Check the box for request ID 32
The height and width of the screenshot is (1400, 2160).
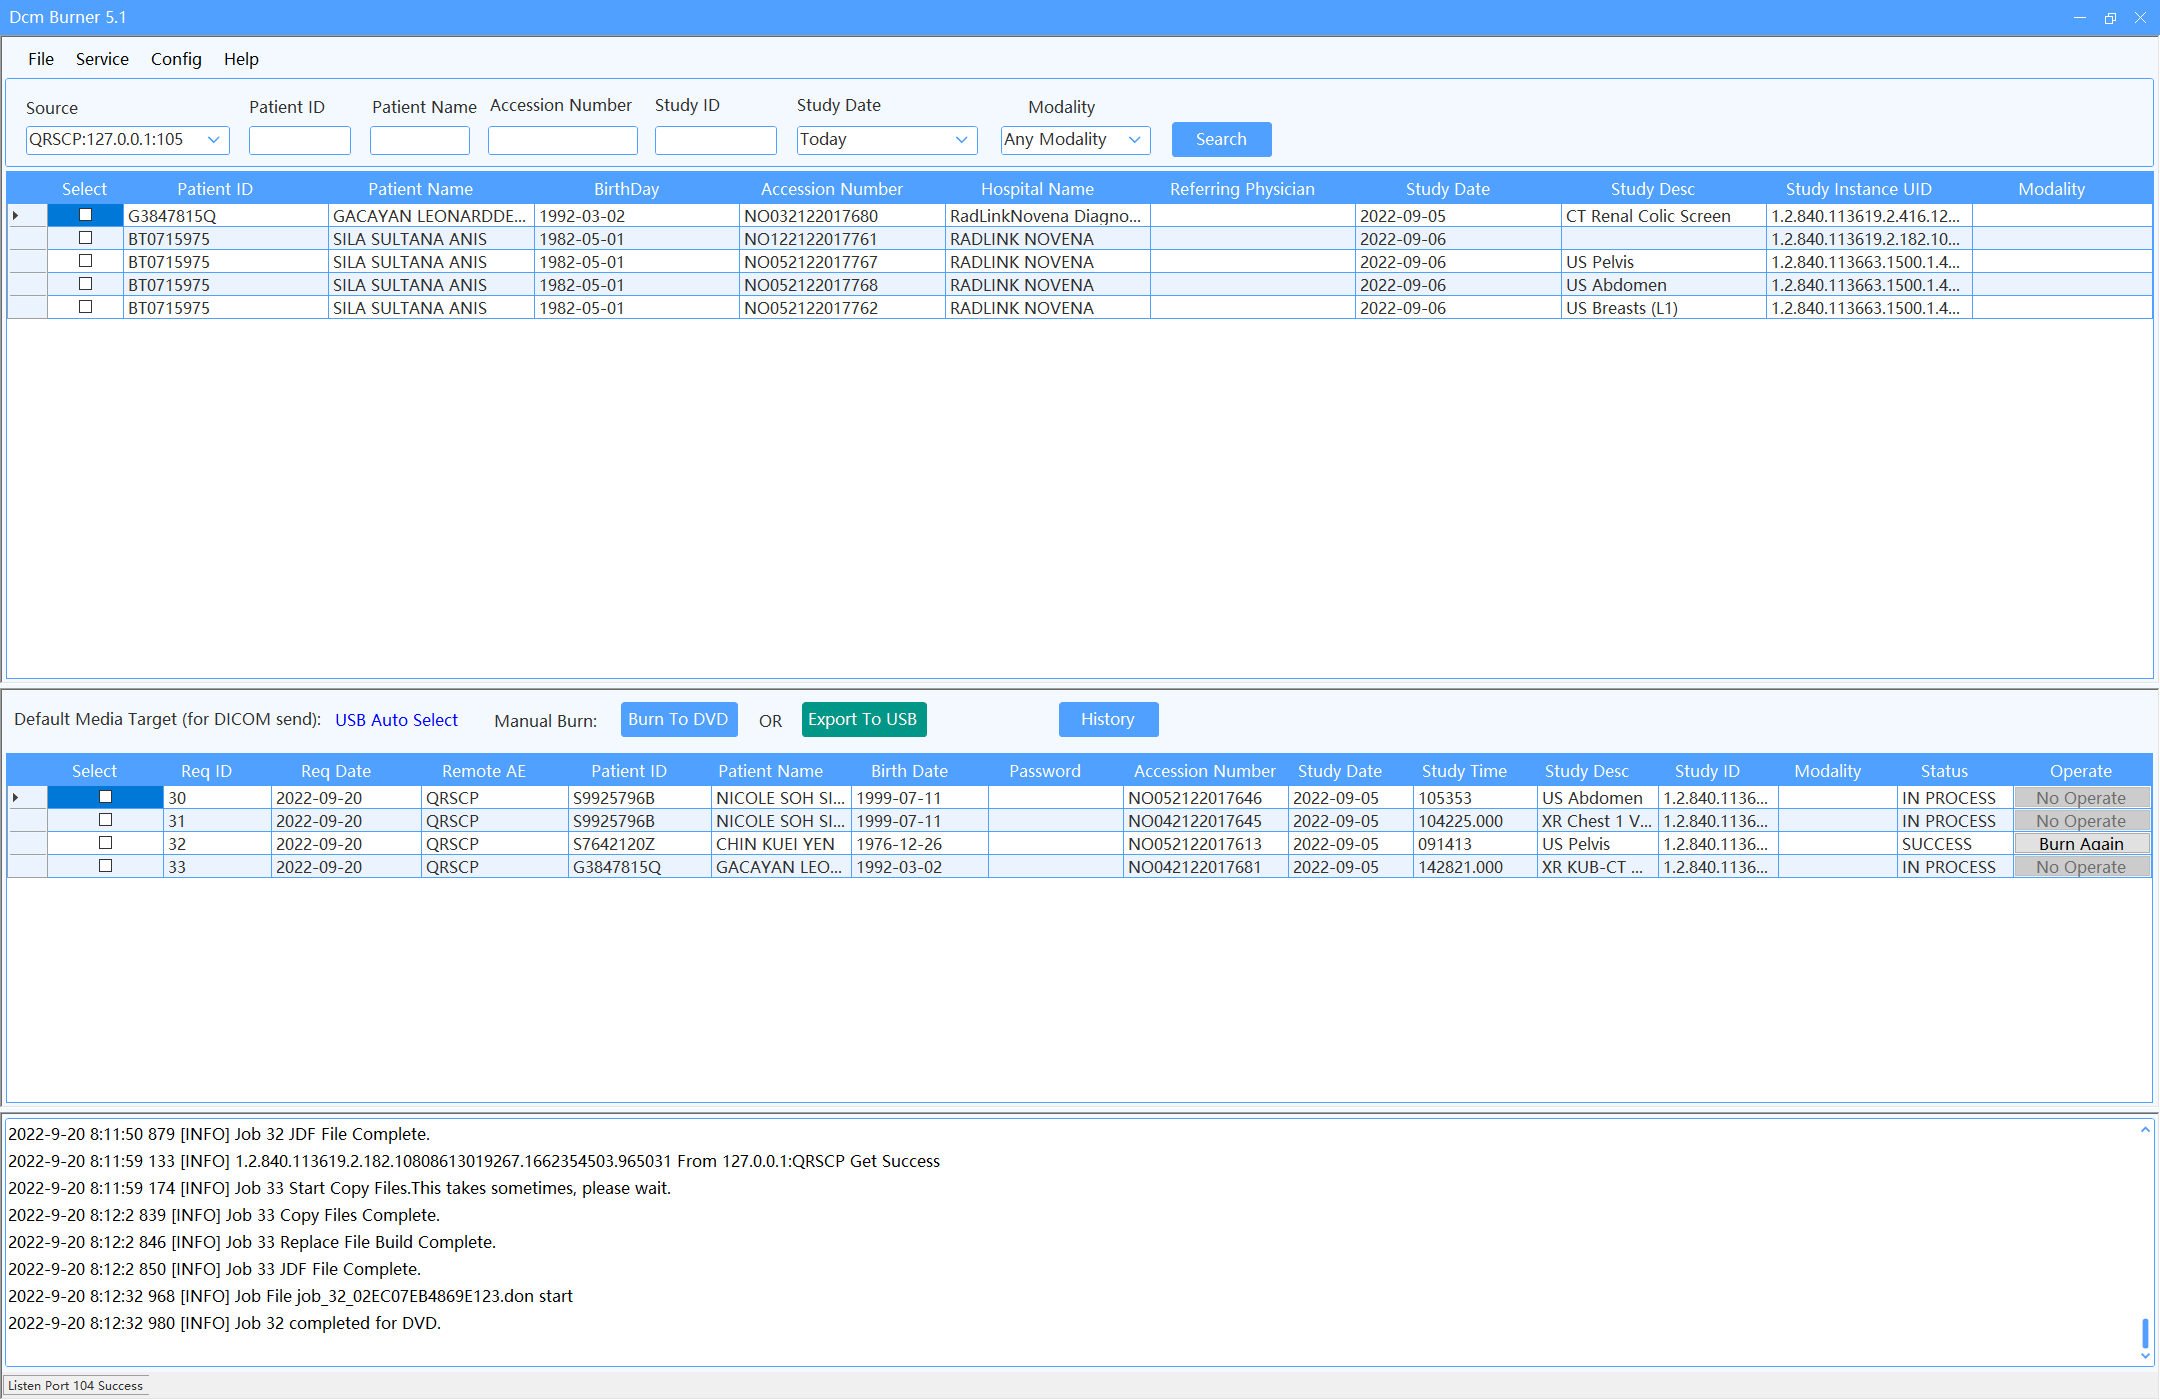[x=105, y=843]
